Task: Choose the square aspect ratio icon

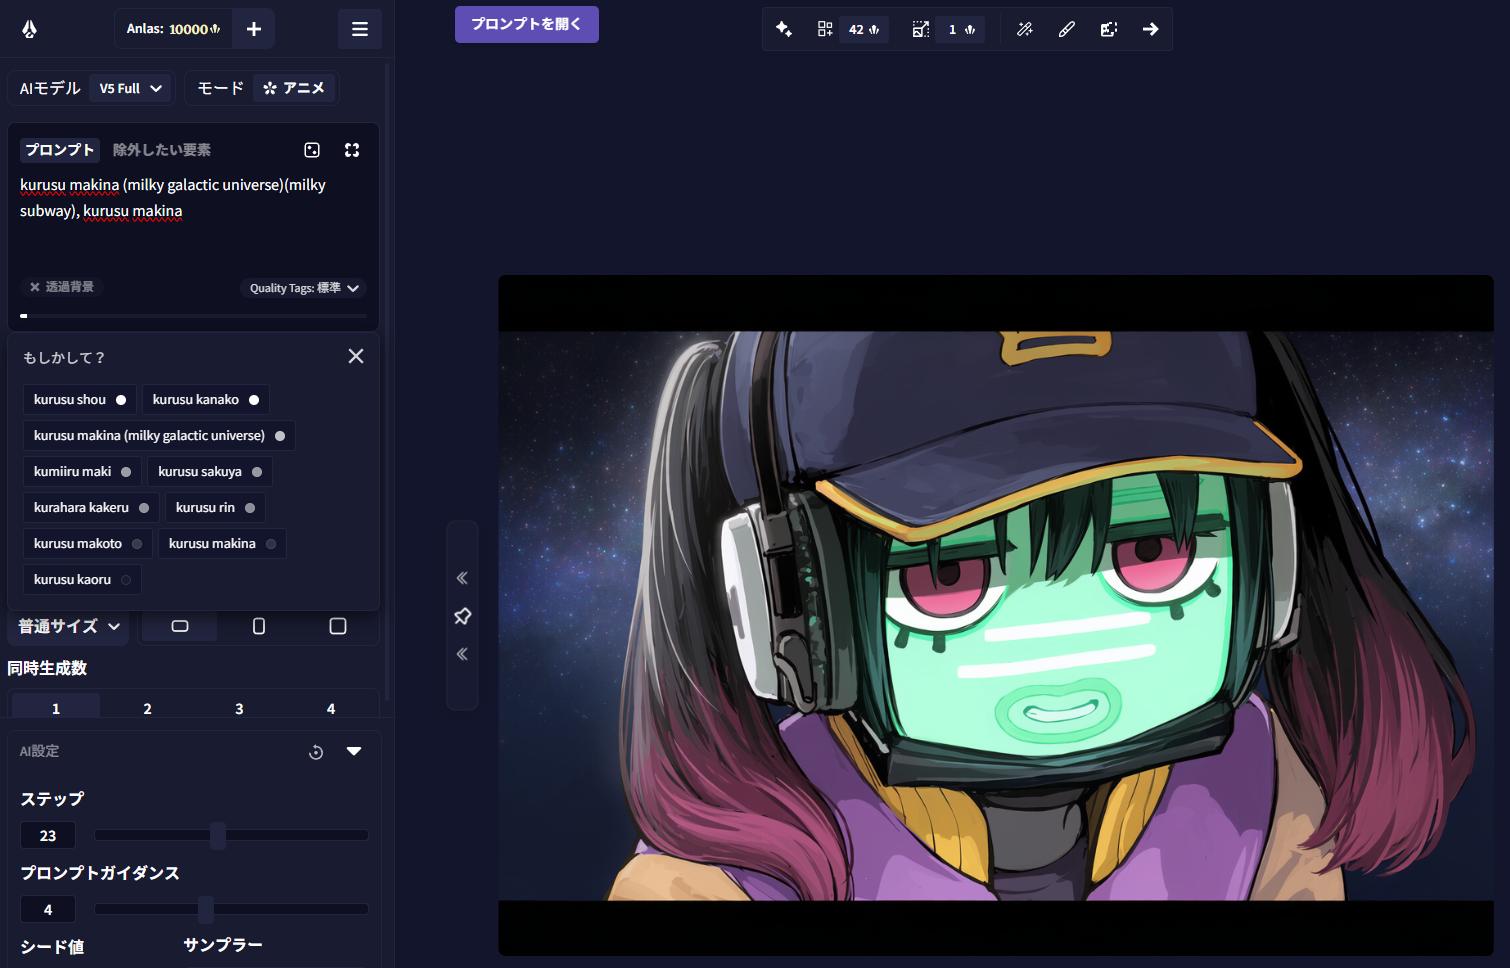Action: pyautogui.click(x=338, y=626)
